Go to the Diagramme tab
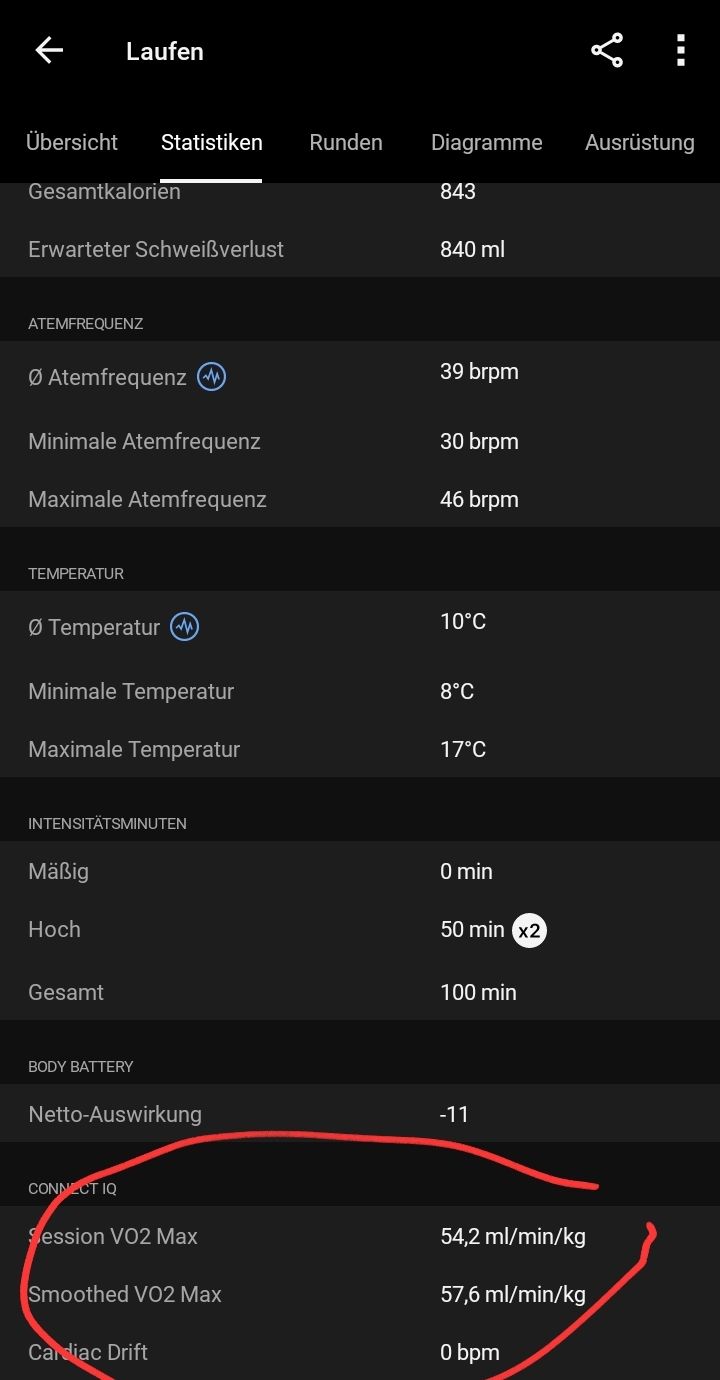Screen dimensions: 720x1380 [x=487, y=142]
